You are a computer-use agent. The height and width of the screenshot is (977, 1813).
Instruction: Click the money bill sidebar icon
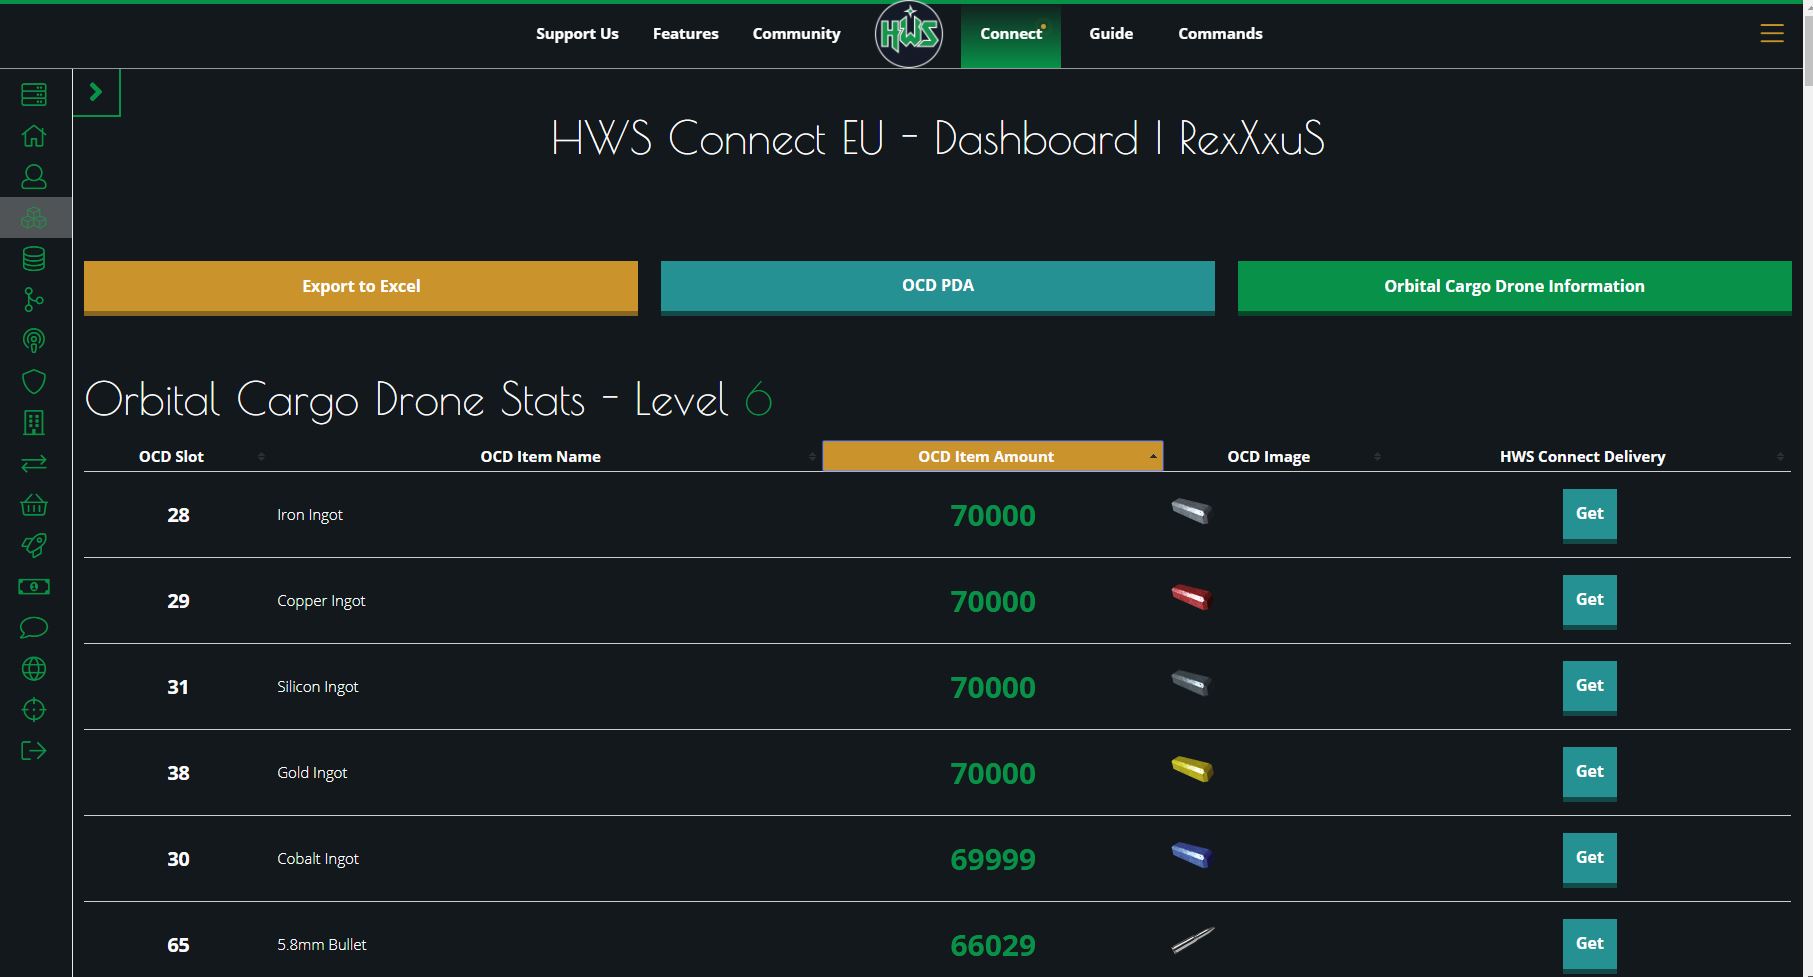(x=34, y=587)
